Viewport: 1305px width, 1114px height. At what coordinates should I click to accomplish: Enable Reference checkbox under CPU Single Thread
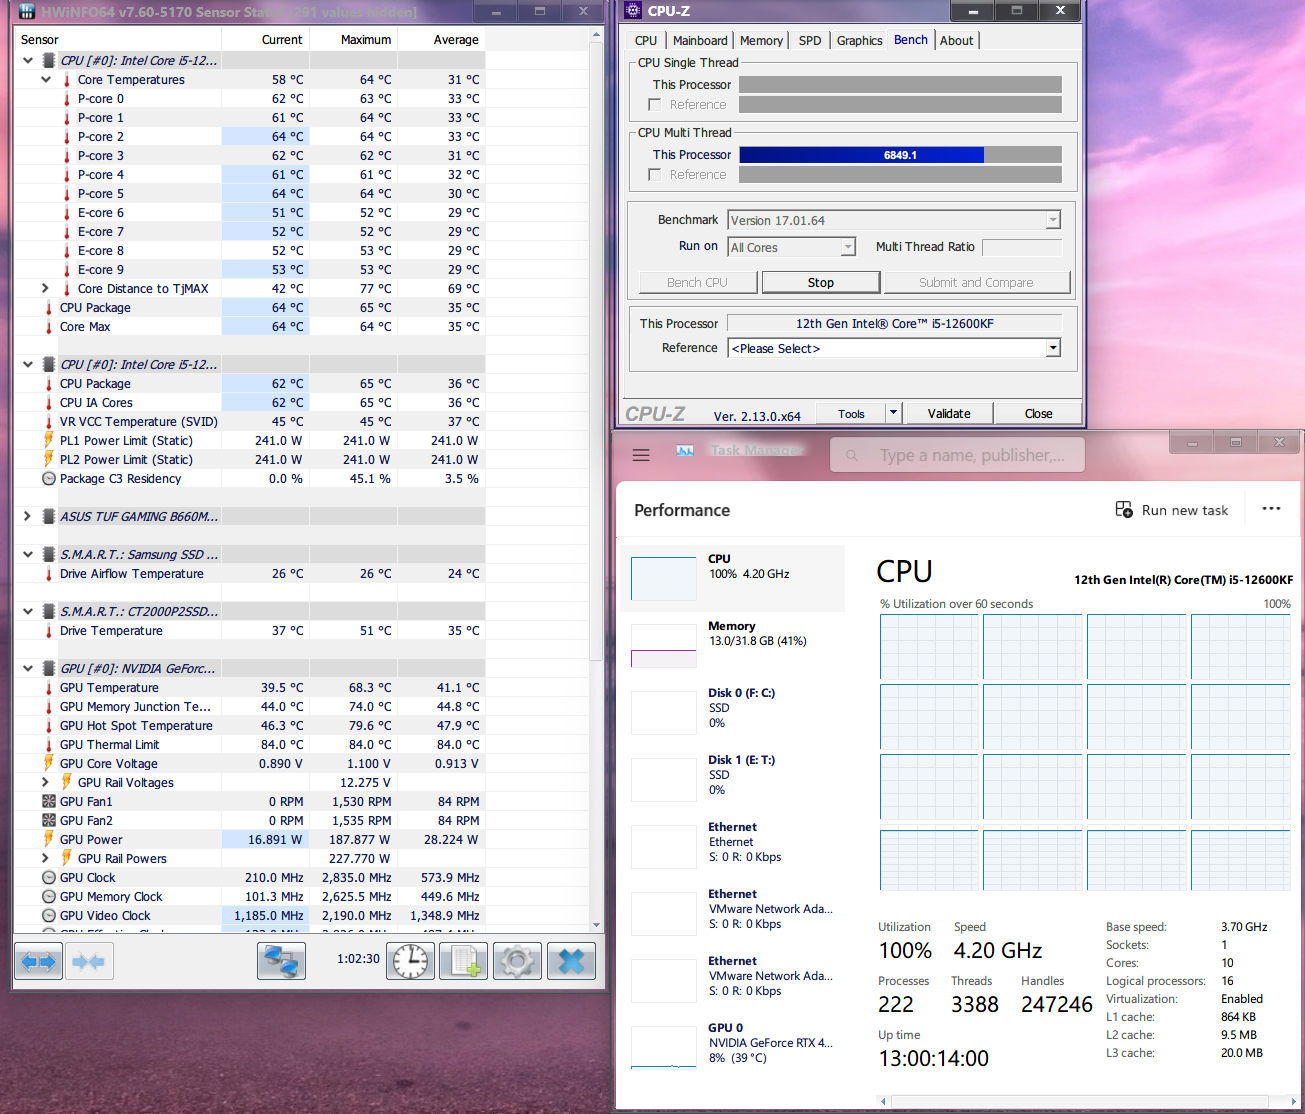coord(655,105)
